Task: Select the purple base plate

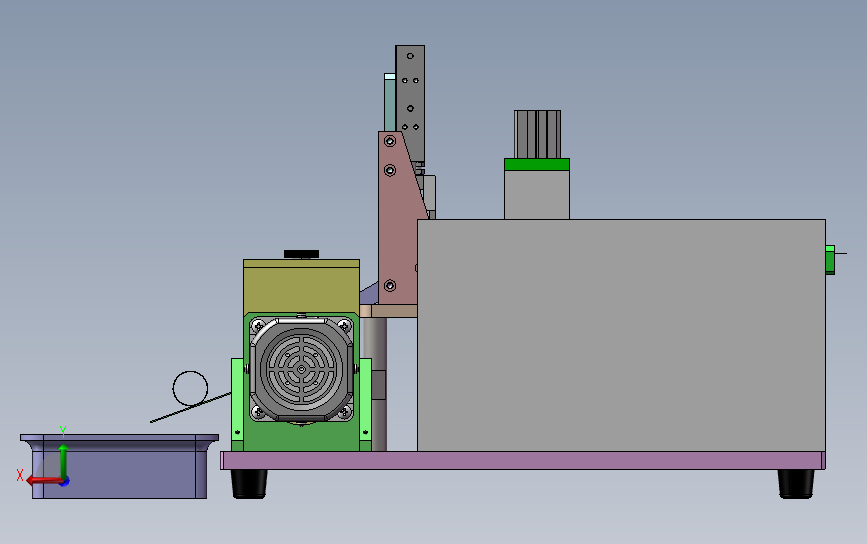Action: (523, 461)
